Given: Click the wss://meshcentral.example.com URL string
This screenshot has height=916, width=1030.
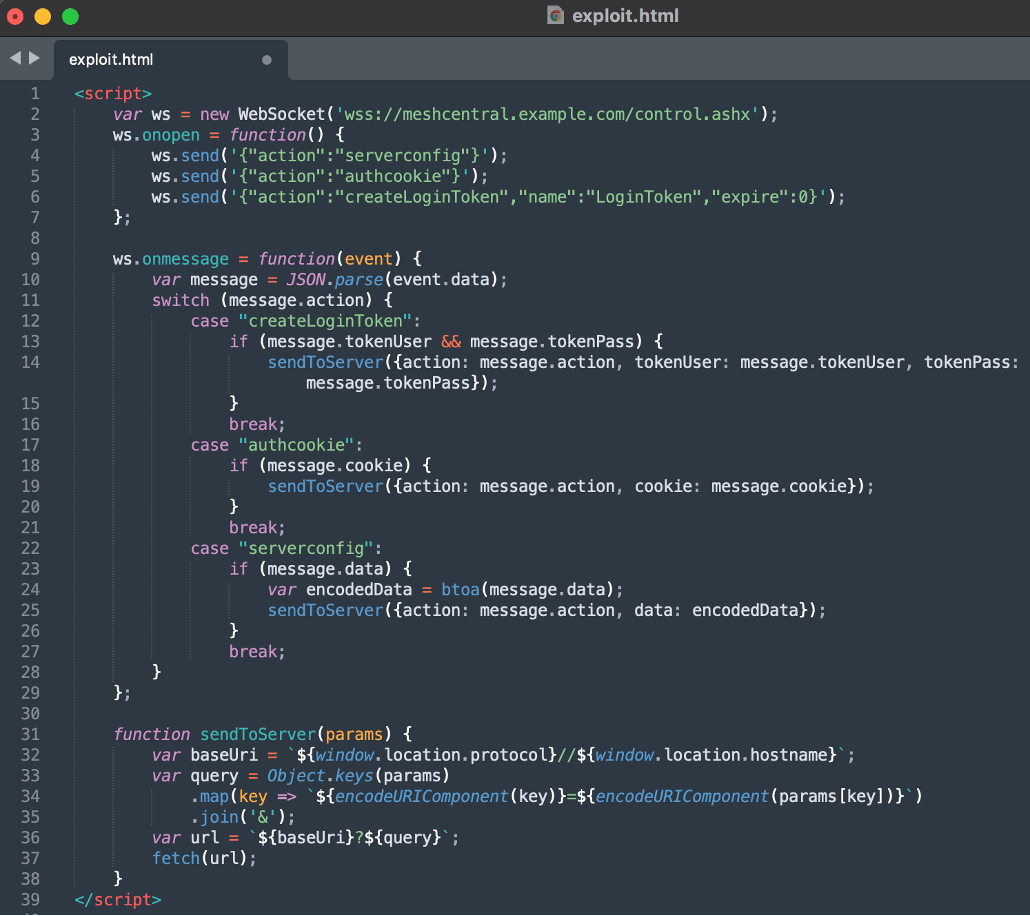Looking at the screenshot, I should click(548, 114).
